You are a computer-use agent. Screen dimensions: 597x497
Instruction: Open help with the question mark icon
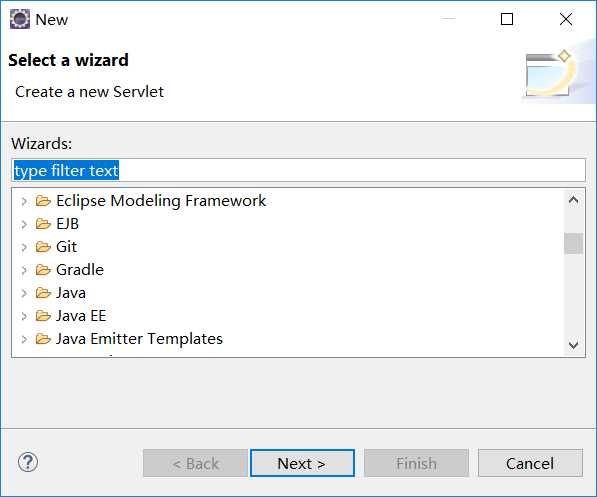coord(28,462)
